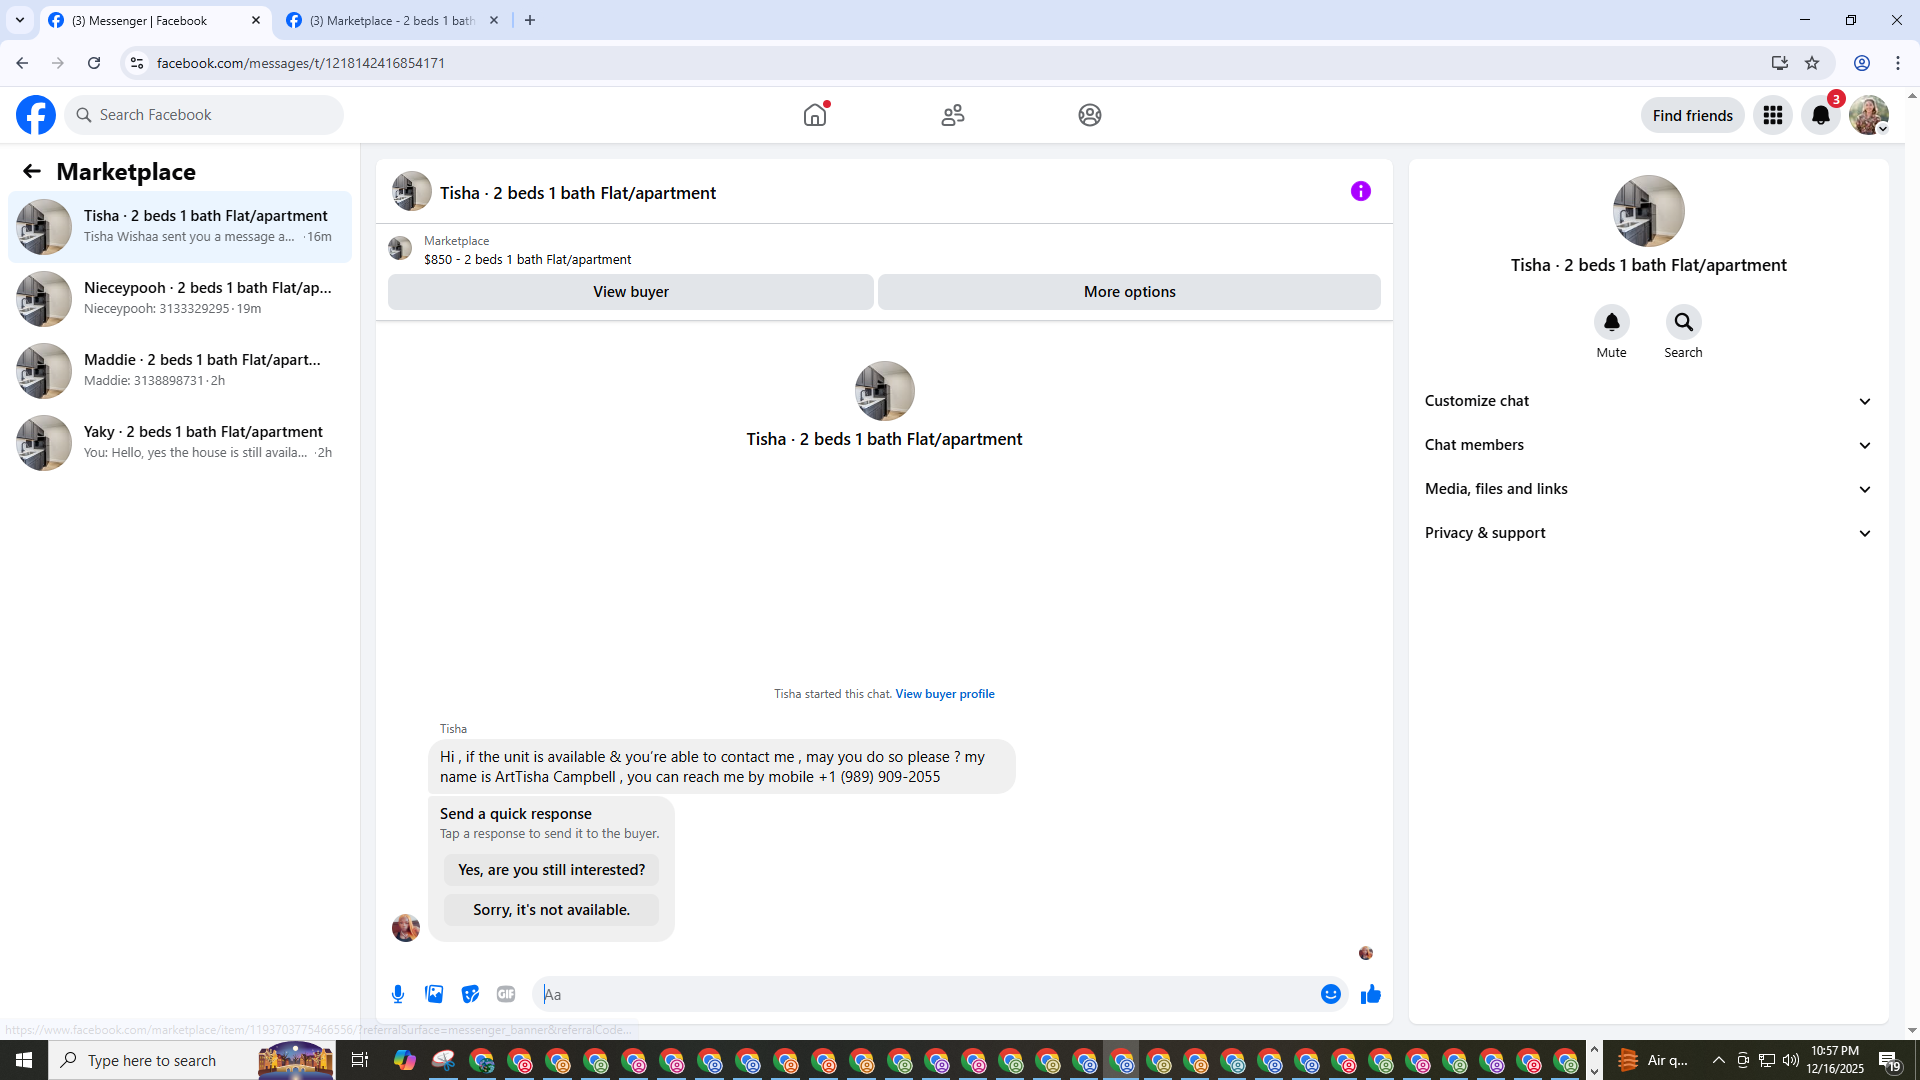Open the Chrome tab search dropdown
Image resolution: width=1920 pixels, height=1080 pixels.
(20, 20)
